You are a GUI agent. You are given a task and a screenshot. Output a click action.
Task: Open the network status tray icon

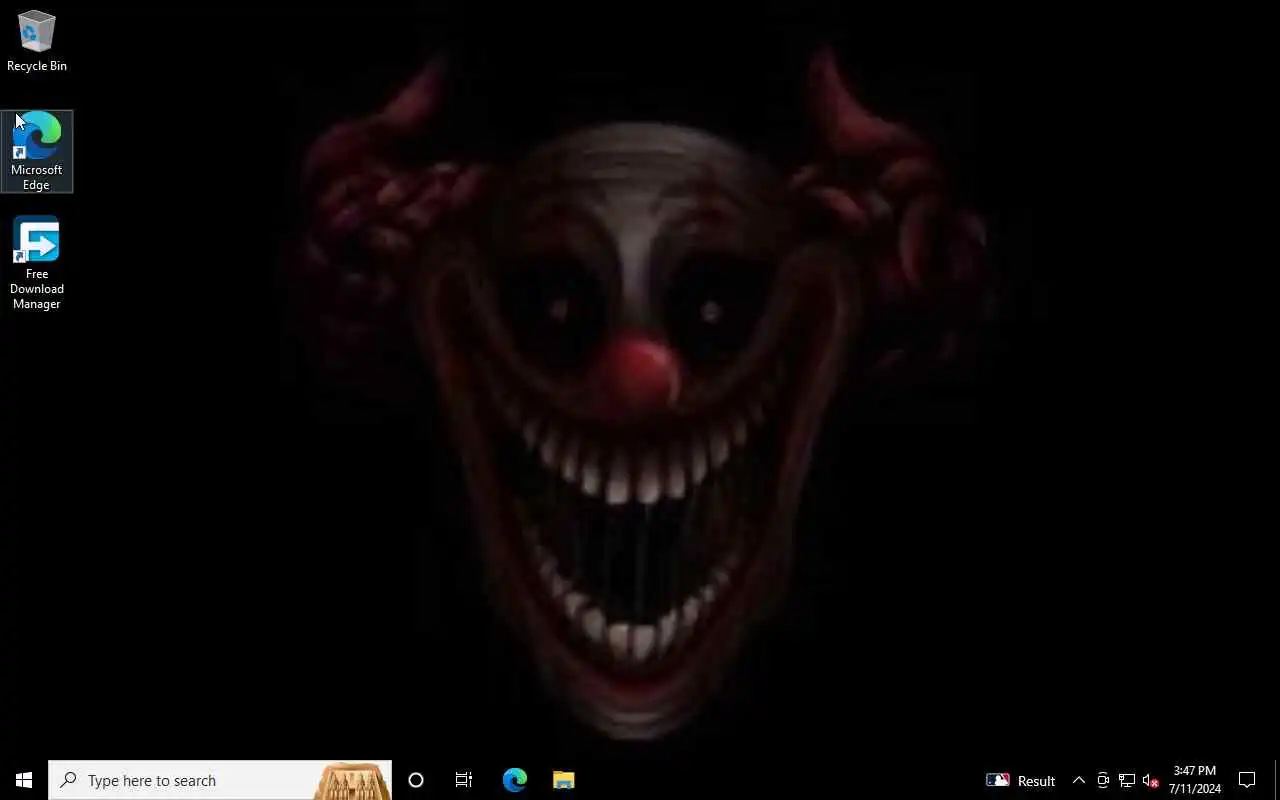(1127, 780)
